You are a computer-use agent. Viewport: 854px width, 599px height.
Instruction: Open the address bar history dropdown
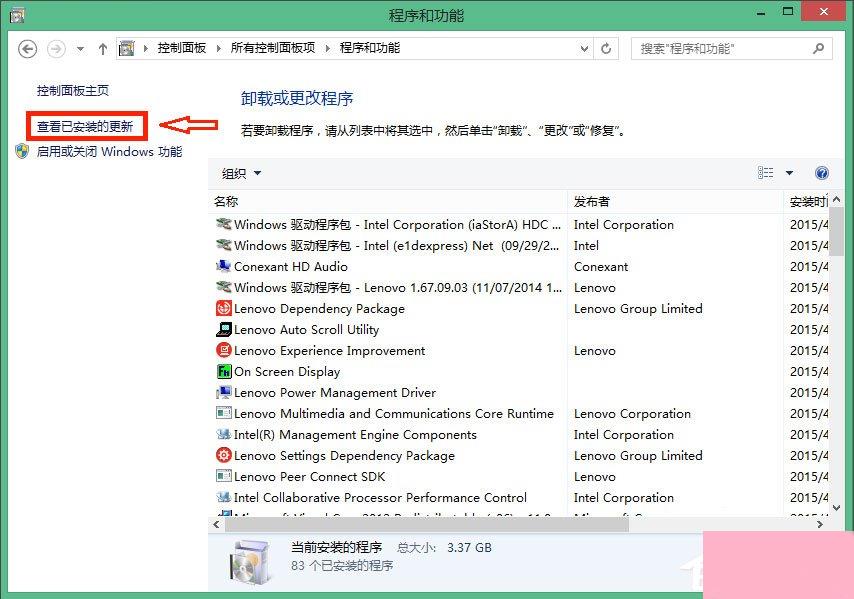(584, 48)
